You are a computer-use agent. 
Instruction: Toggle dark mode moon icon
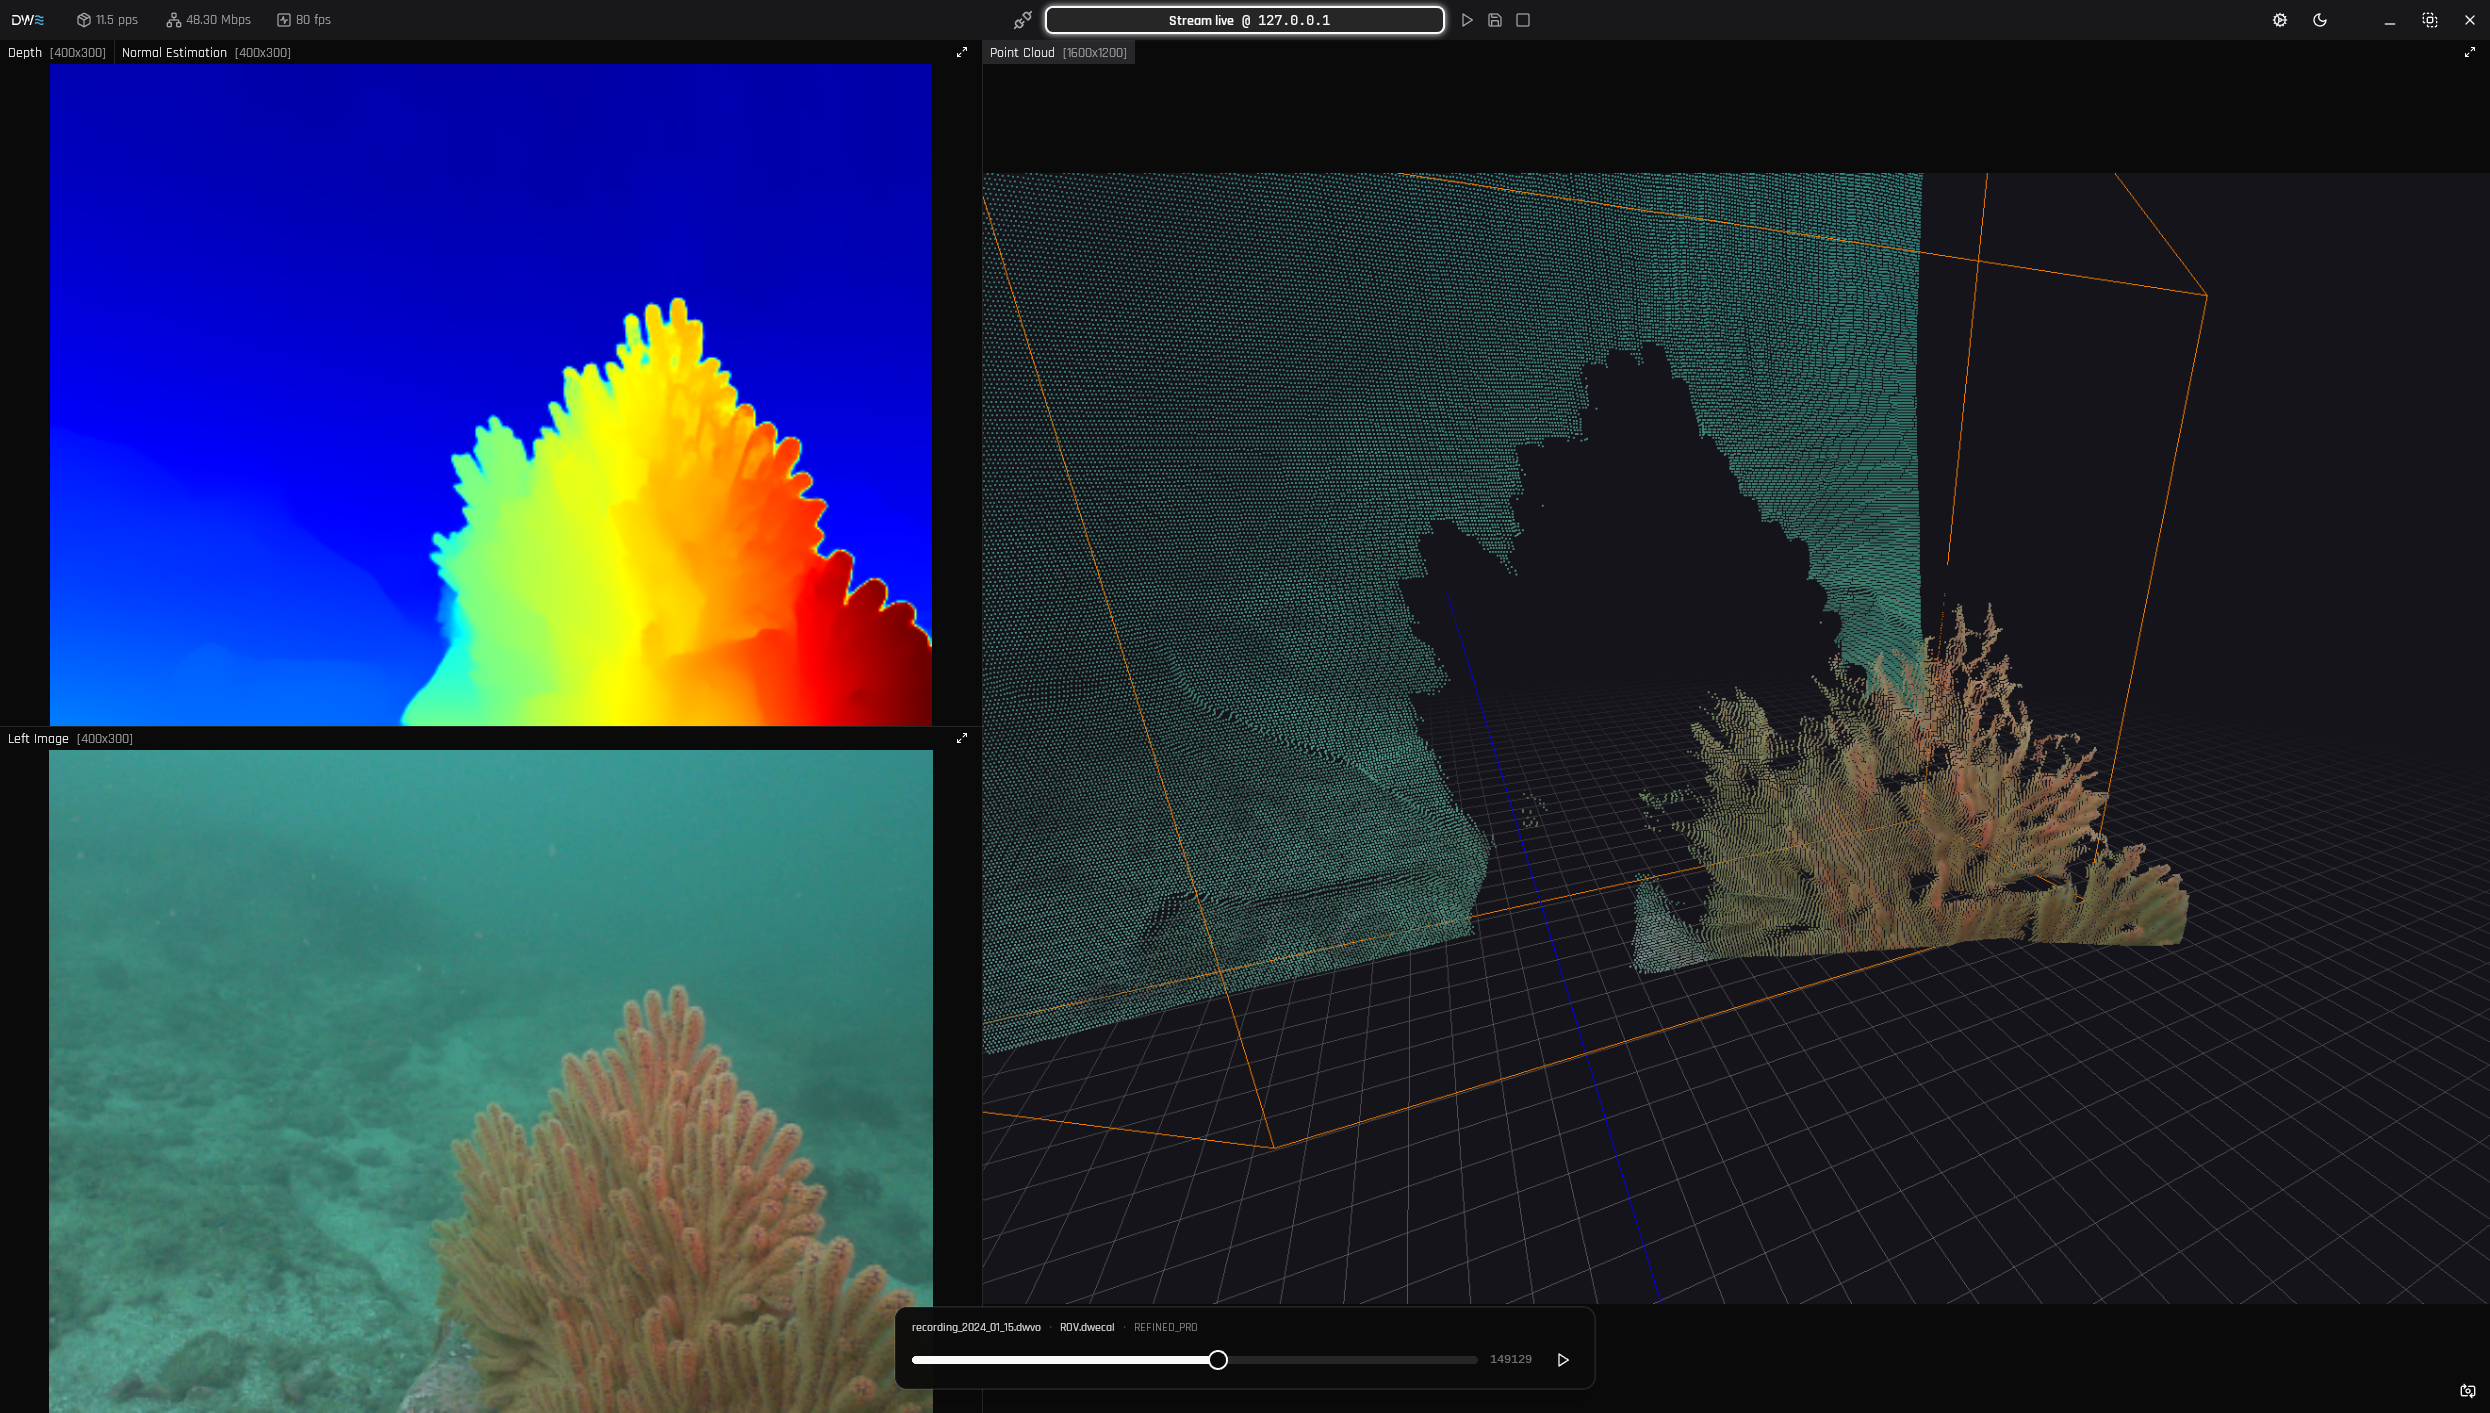(2320, 20)
